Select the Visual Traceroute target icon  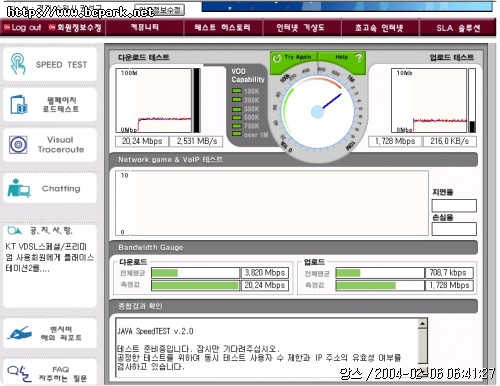(x=18, y=145)
